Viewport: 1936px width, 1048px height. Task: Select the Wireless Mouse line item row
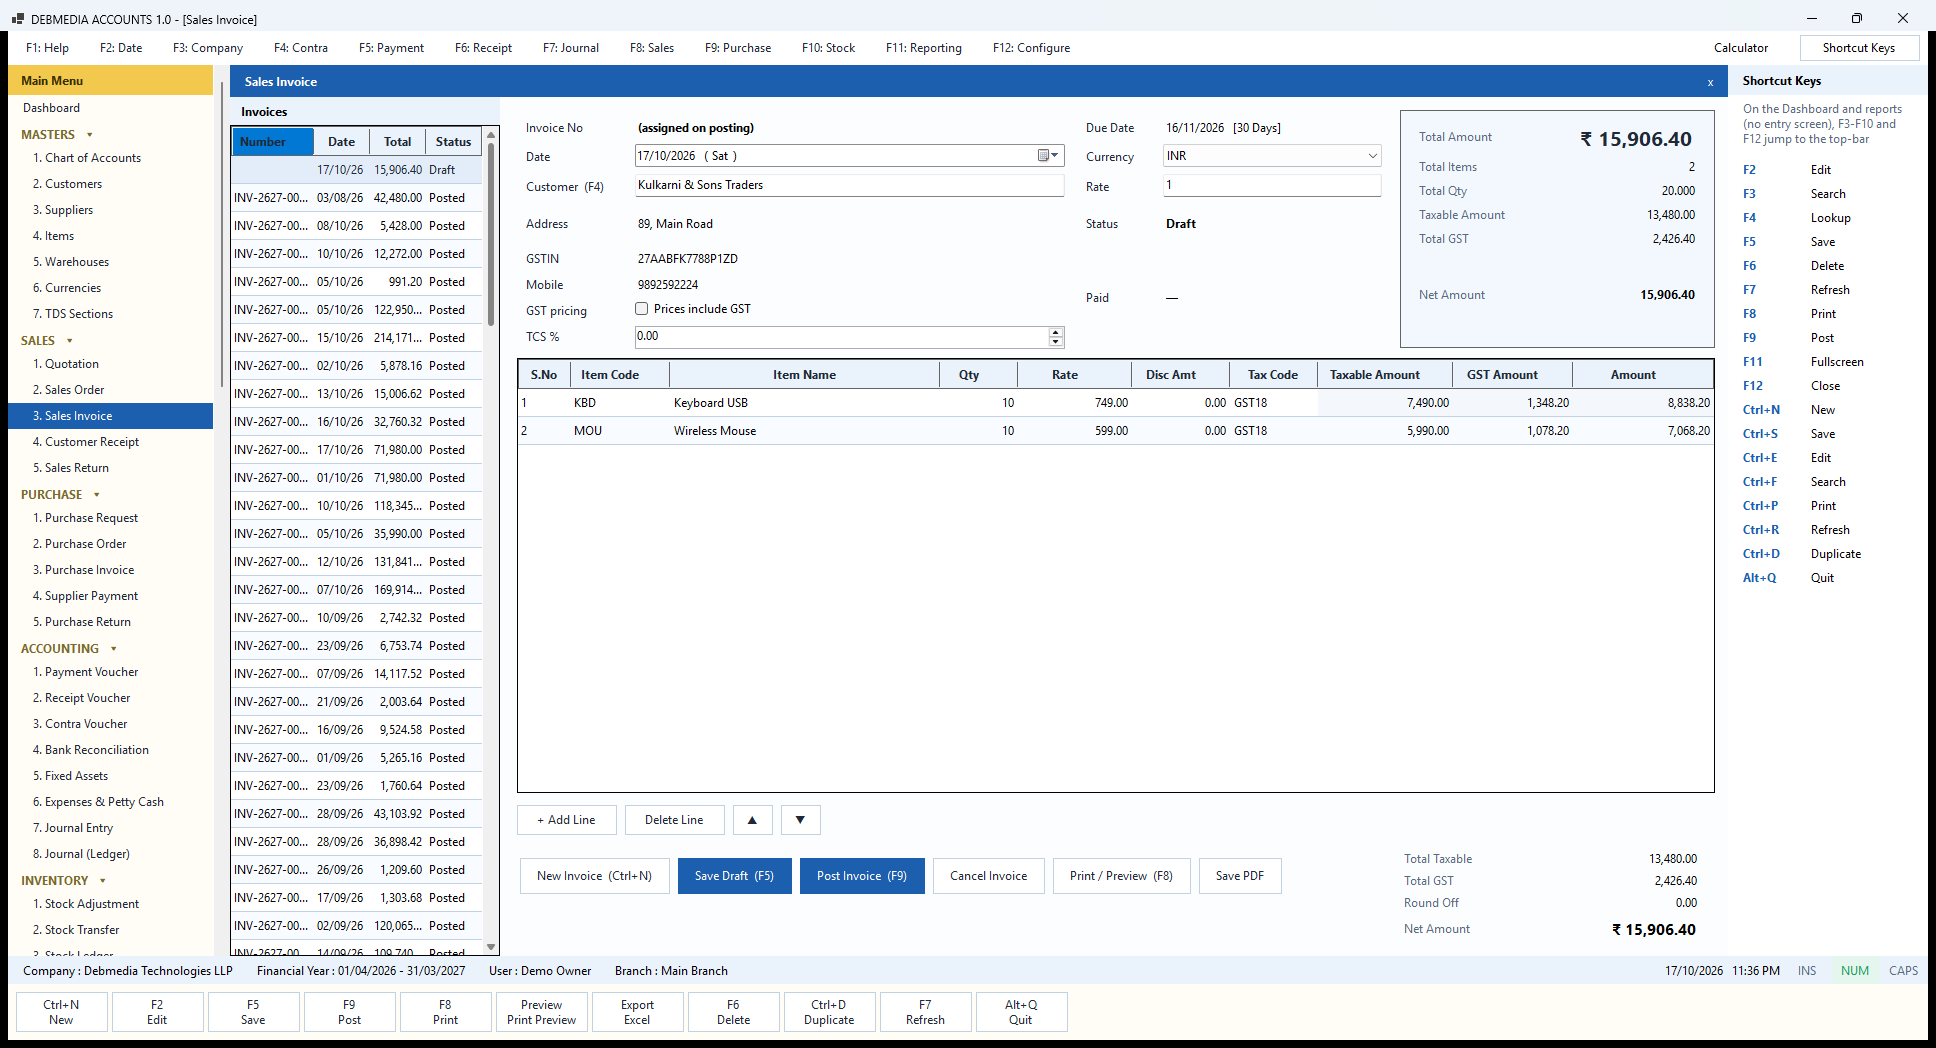1115,431
